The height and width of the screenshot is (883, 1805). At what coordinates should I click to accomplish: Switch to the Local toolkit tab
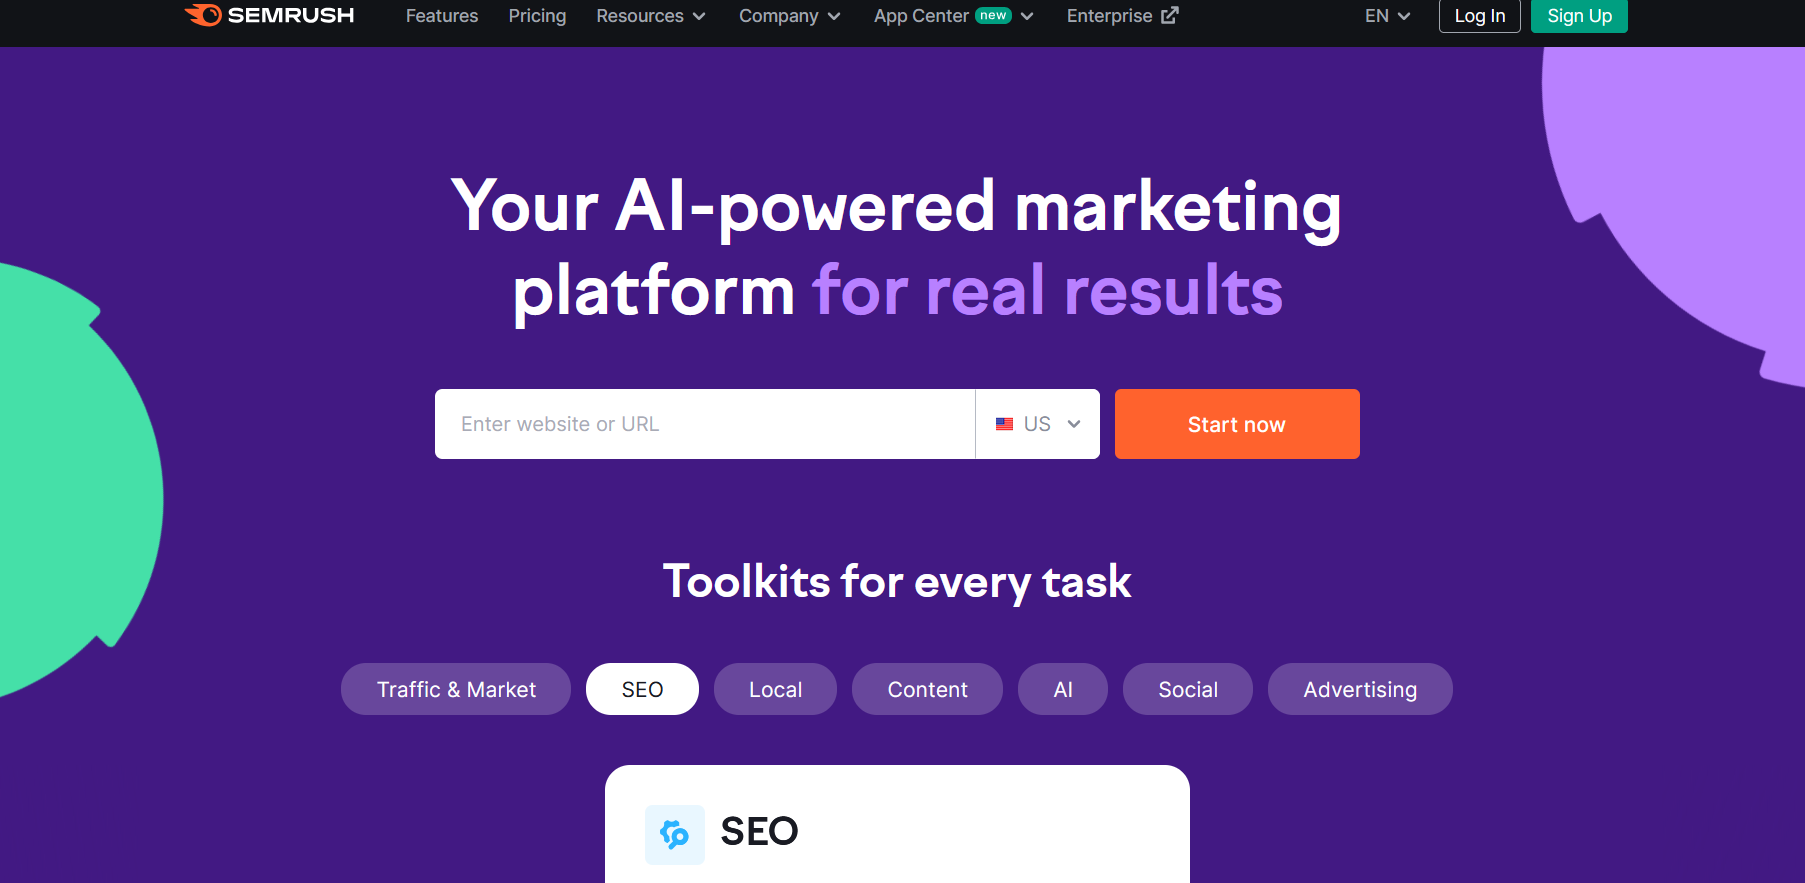775,689
